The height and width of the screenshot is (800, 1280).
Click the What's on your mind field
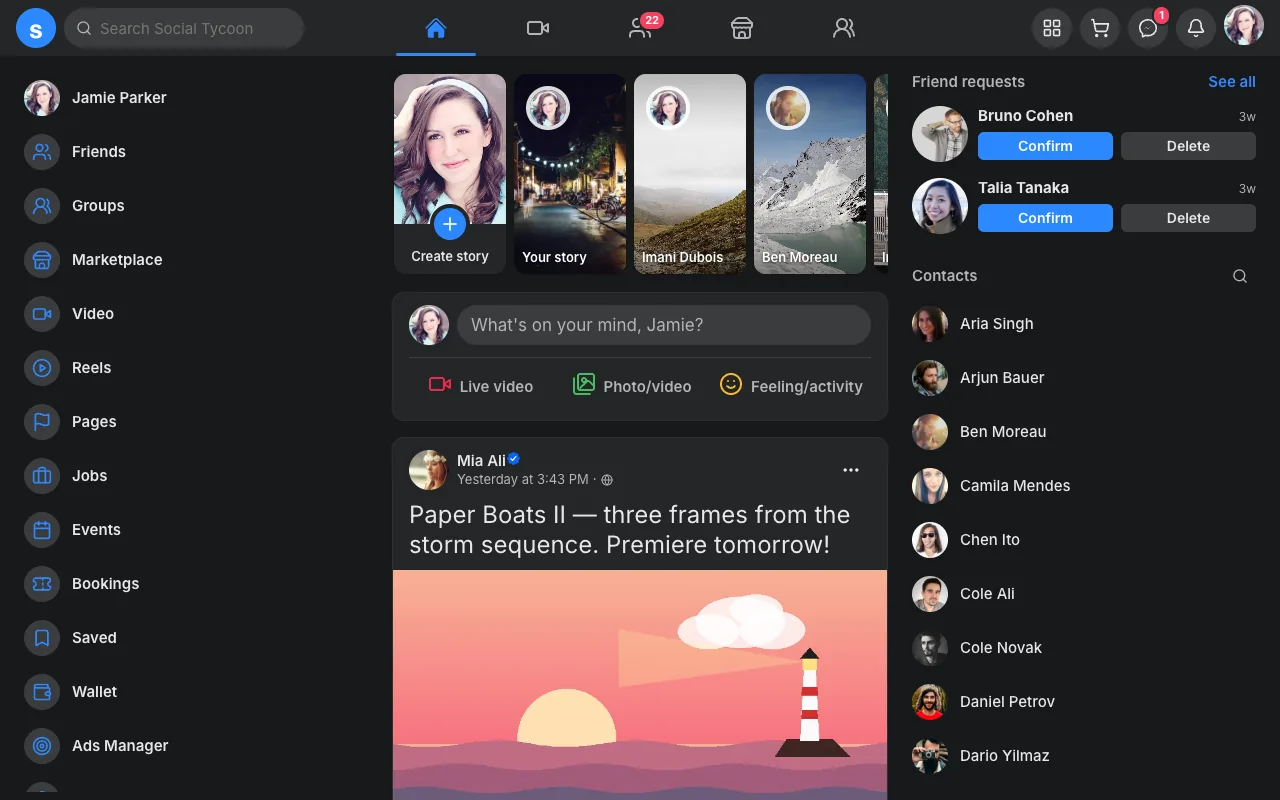point(664,325)
